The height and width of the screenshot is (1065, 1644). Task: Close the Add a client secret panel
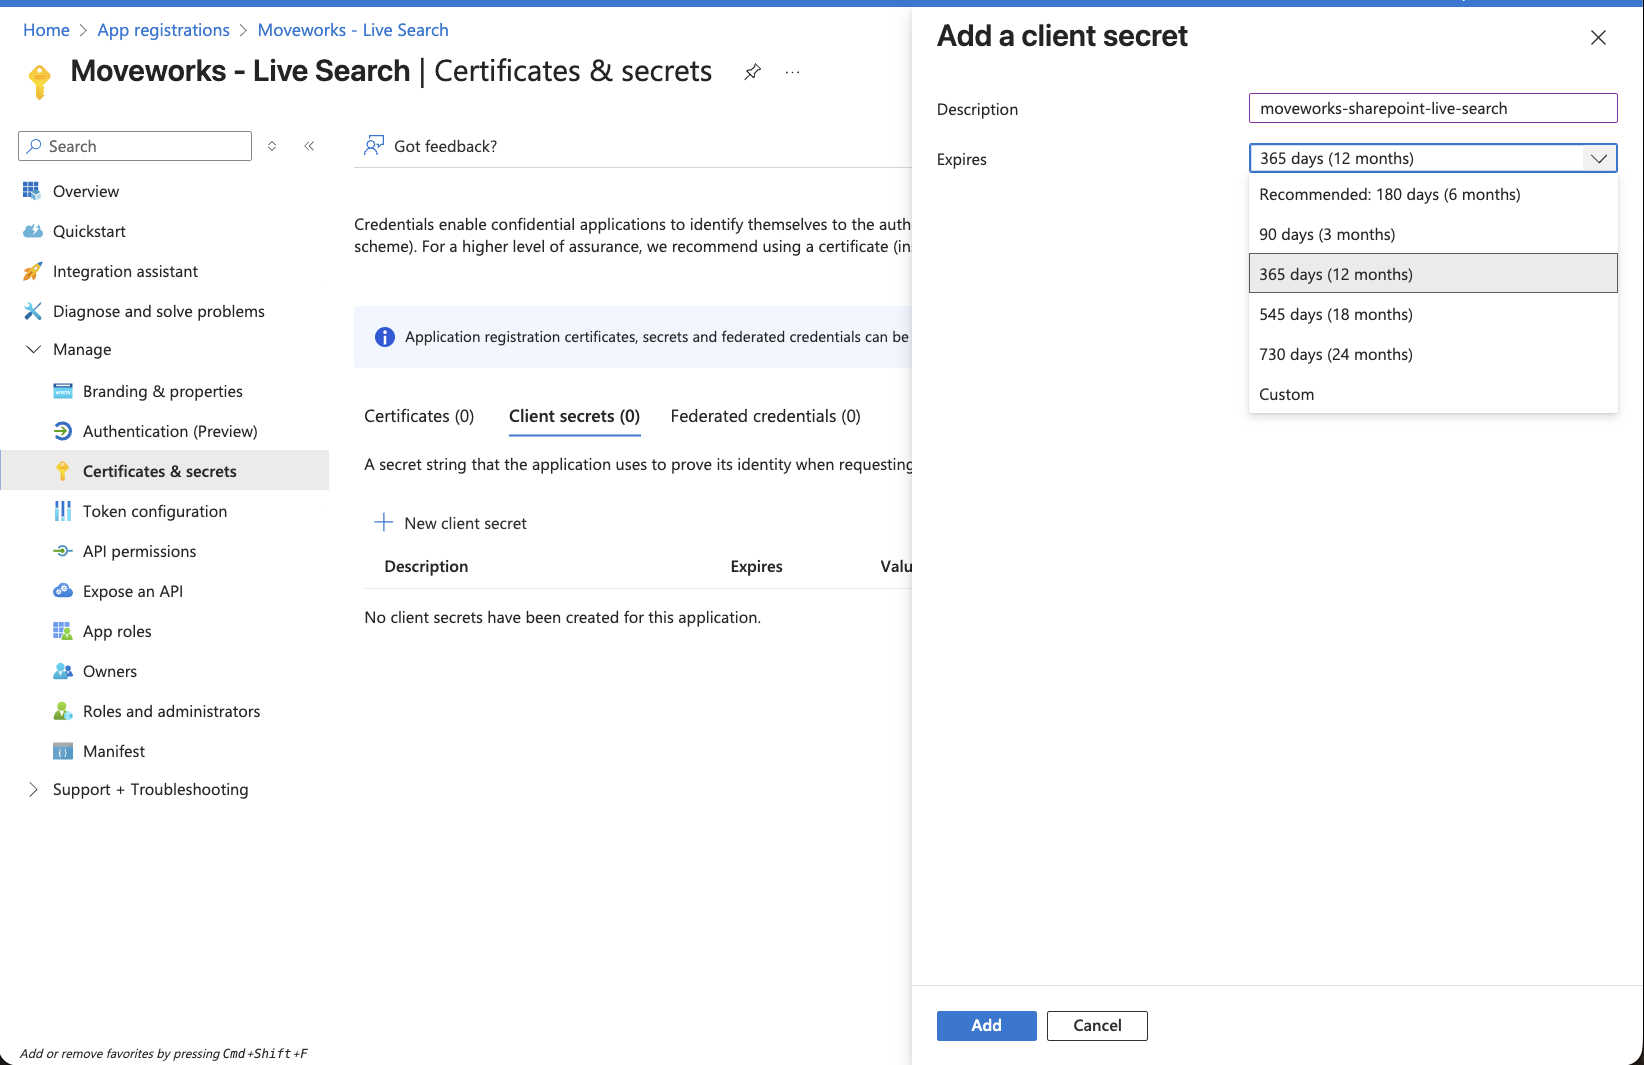[x=1598, y=37]
